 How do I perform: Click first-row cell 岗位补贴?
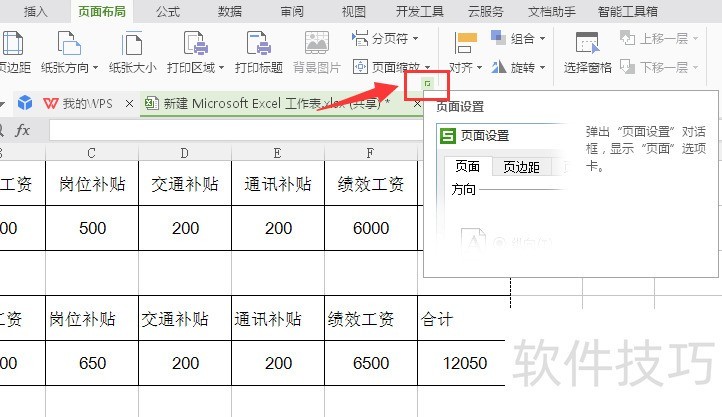tap(92, 184)
